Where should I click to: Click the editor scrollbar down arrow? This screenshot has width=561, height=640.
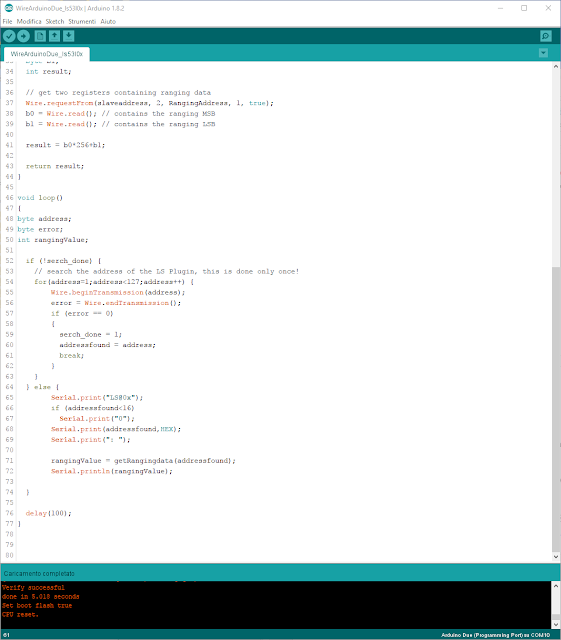pyautogui.click(x=556, y=557)
